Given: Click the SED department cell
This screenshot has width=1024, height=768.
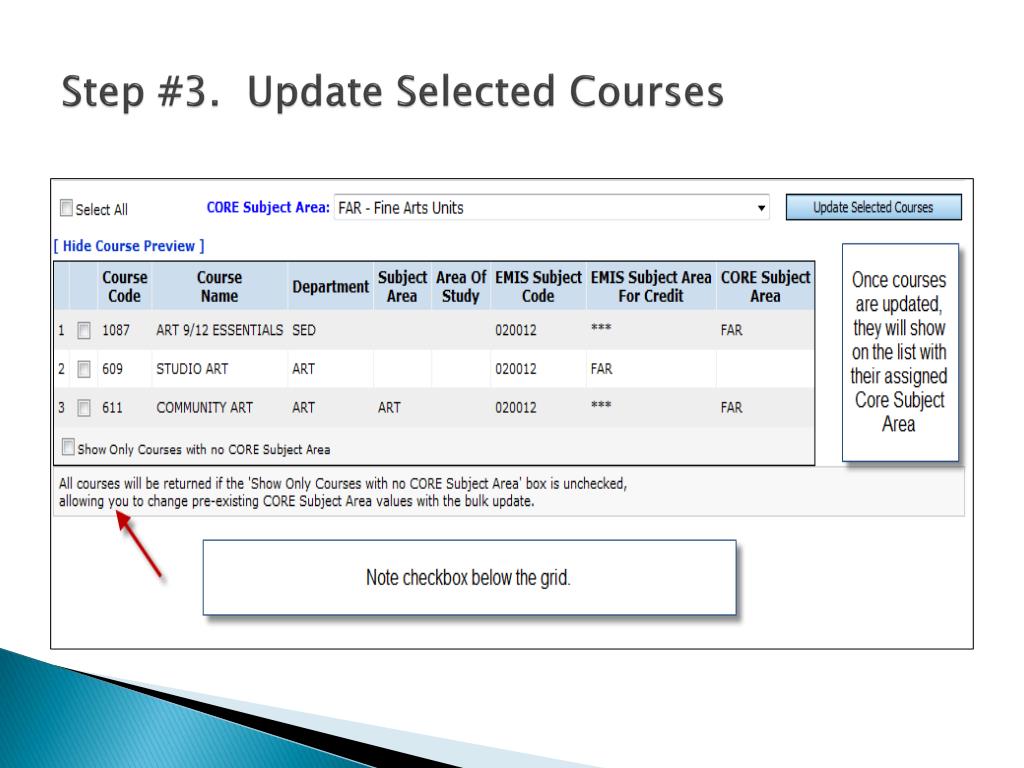Looking at the screenshot, I should pos(304,330).
